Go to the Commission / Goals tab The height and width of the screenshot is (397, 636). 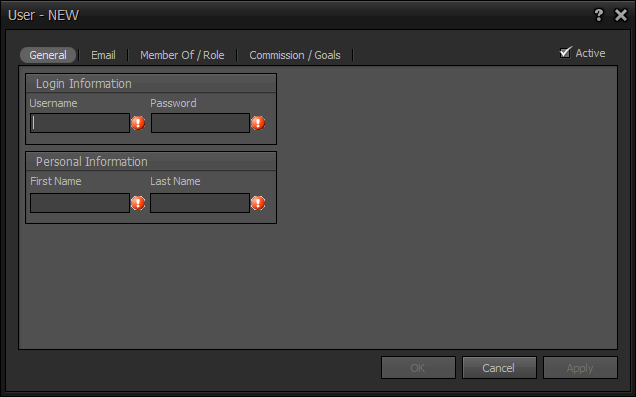click(x=295, y=55)
